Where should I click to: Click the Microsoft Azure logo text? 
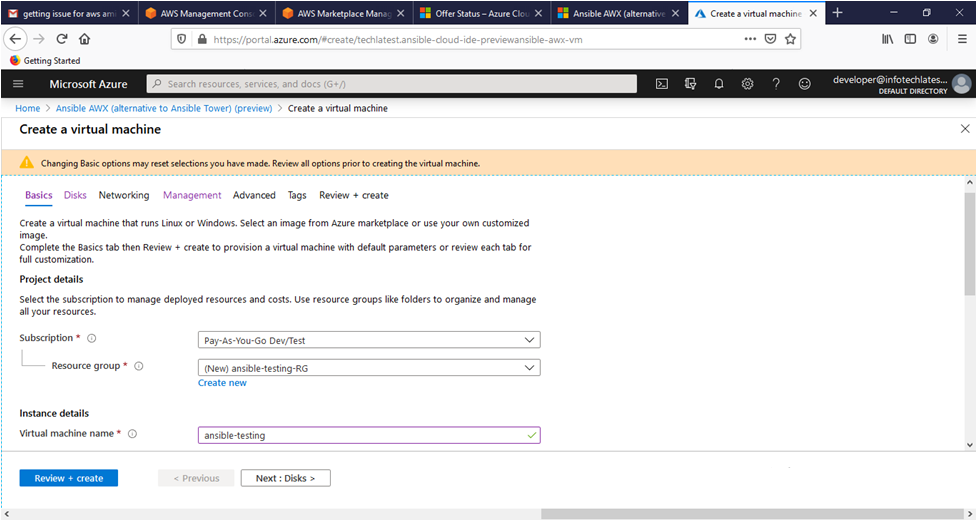click(x=88, y=84)
